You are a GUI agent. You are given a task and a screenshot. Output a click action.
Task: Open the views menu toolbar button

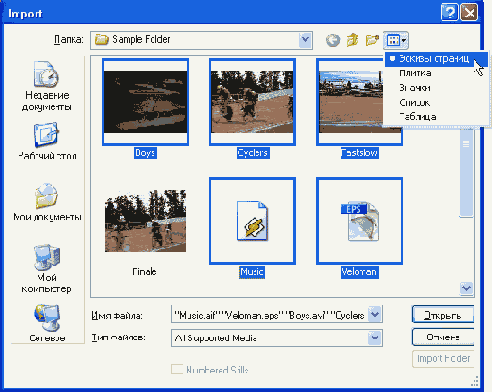396,40
